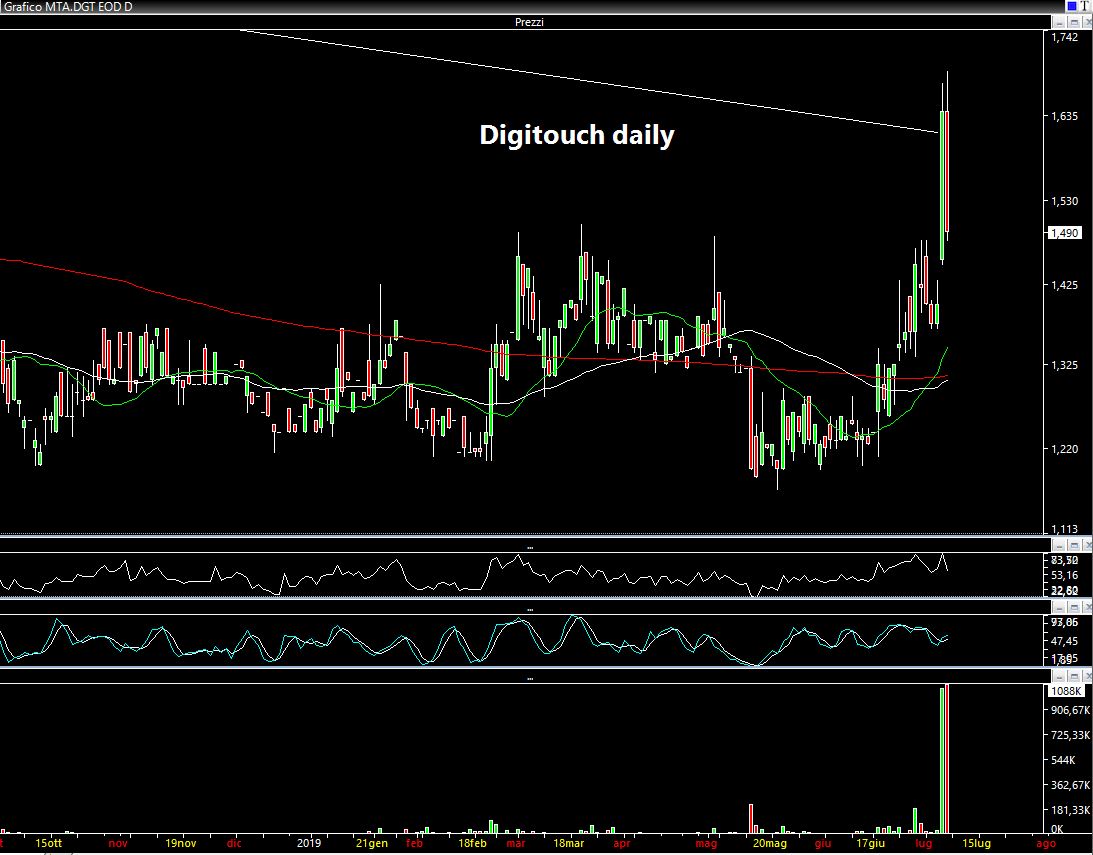Click the 362,67K volume axis label
The width and height of the screenshot is (1093, 855).
(1070, 785)
